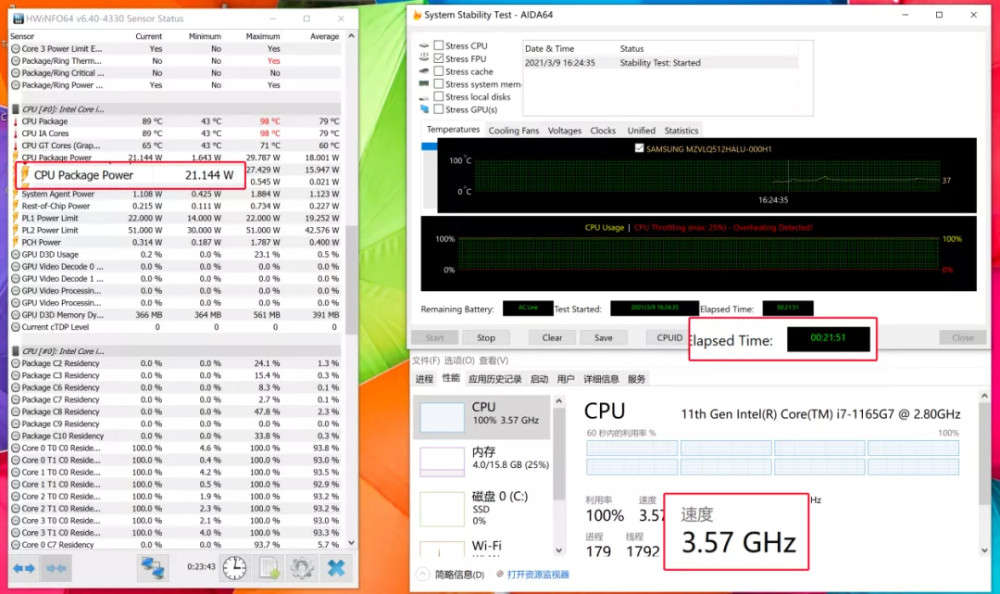Click the cache chip icon beside Stress cache
This screenshot has width=1000, height=594.
424,71
